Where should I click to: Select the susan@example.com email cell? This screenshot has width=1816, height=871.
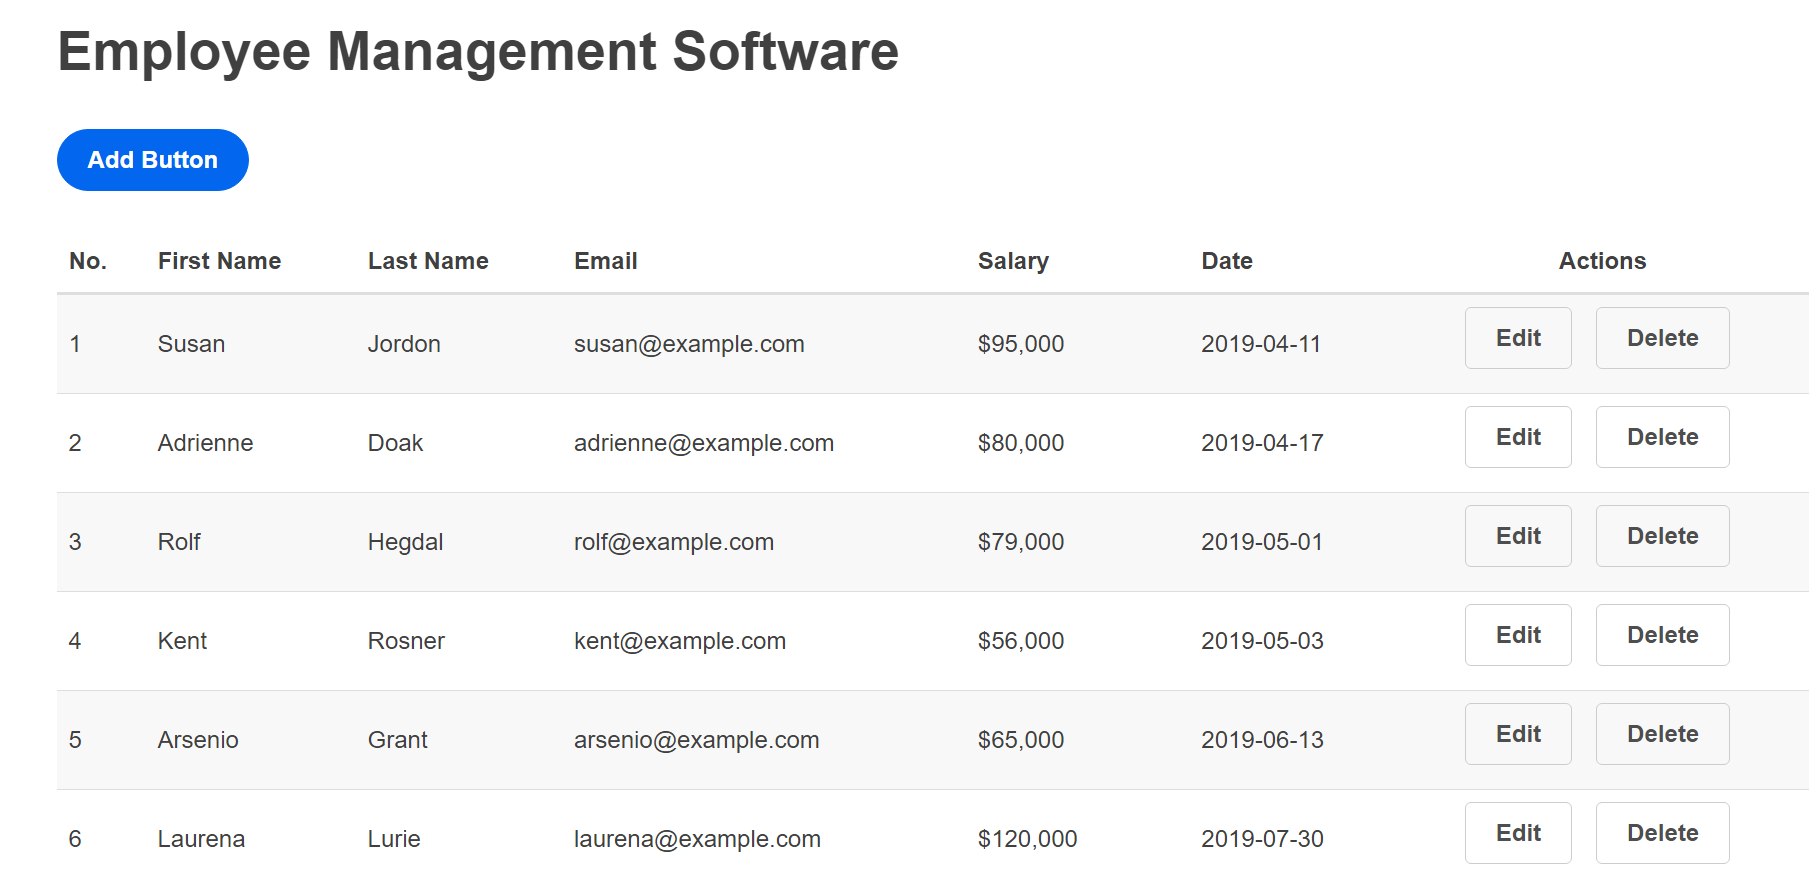click(x=689, y=344)
